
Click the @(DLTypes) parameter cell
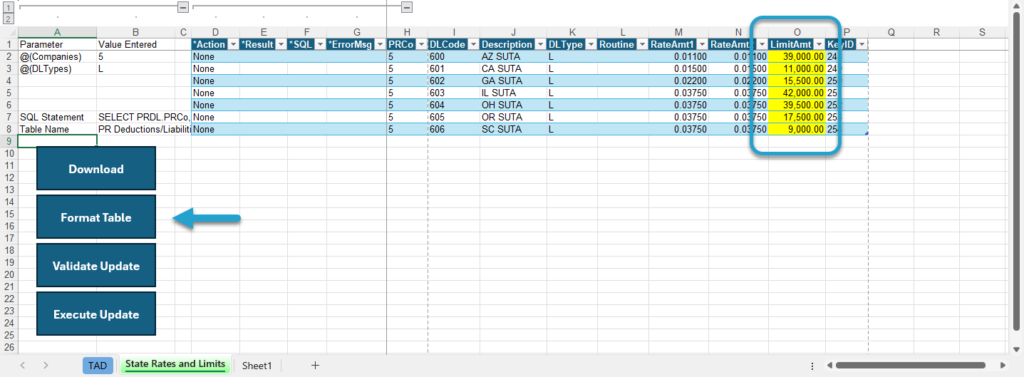point(57,69)
